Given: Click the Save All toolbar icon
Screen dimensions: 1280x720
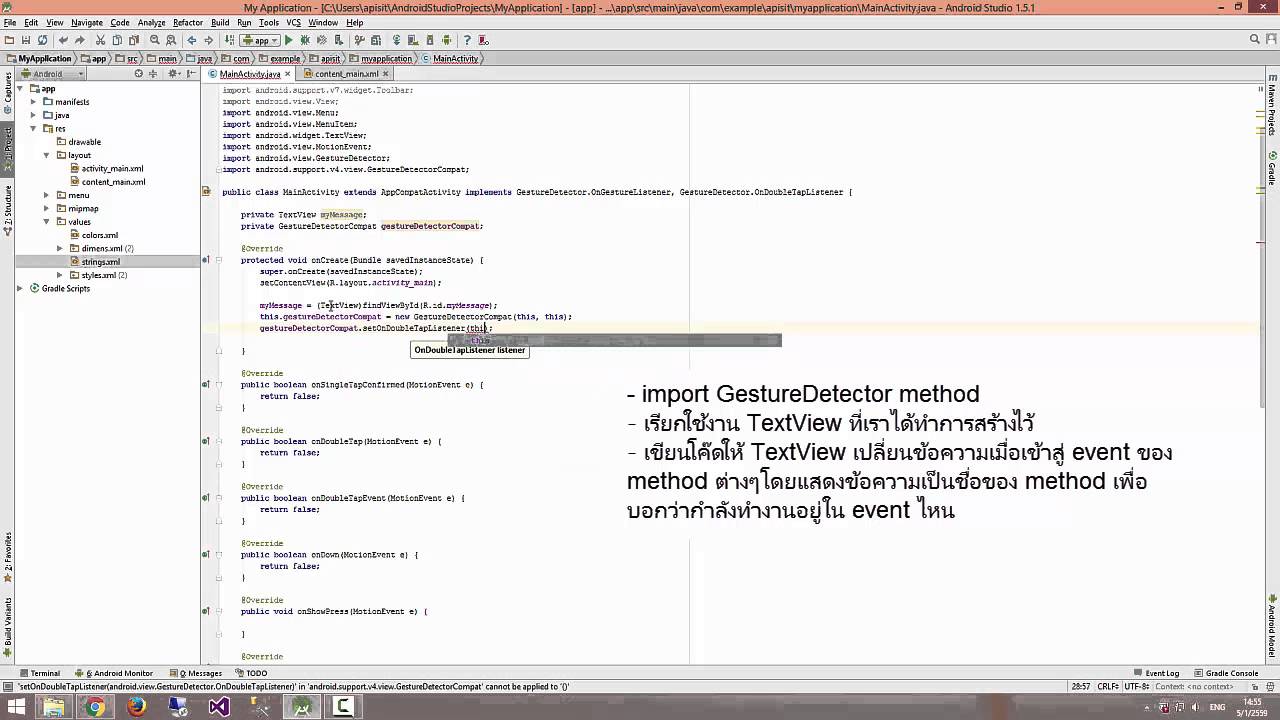Looking at the screenshot, I should pyautogui.click(x=26, y=40).
